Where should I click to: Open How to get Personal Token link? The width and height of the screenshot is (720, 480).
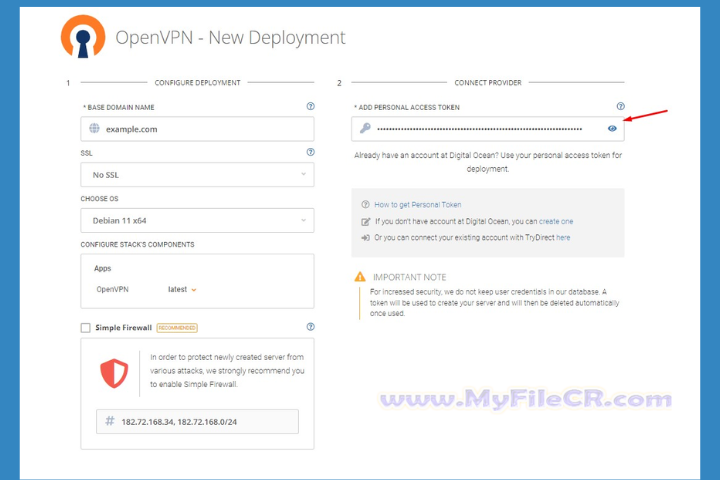coord(418,204)
